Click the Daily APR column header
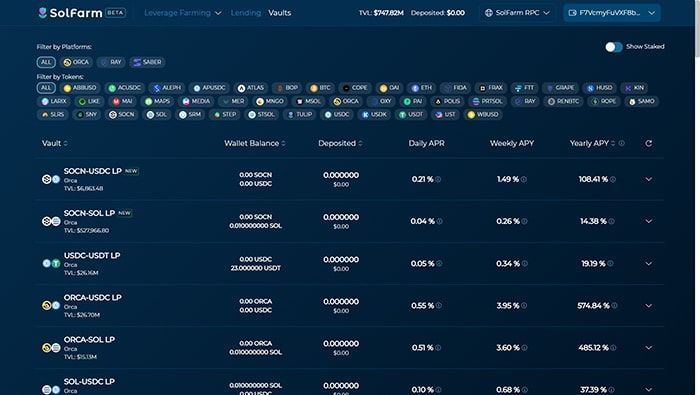 point(426,143)
